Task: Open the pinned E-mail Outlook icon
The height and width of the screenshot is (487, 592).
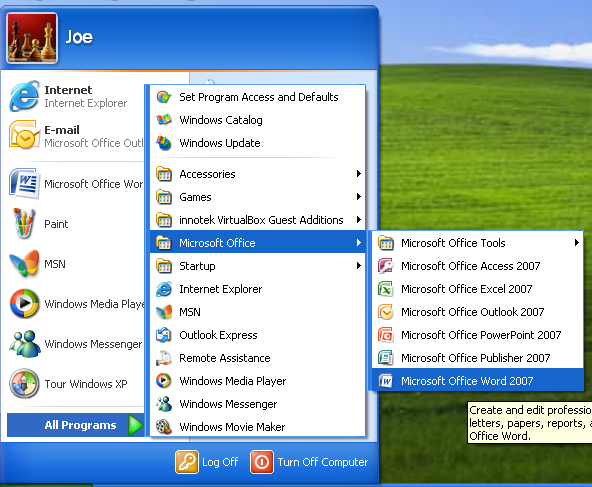Action: point(24,135)
